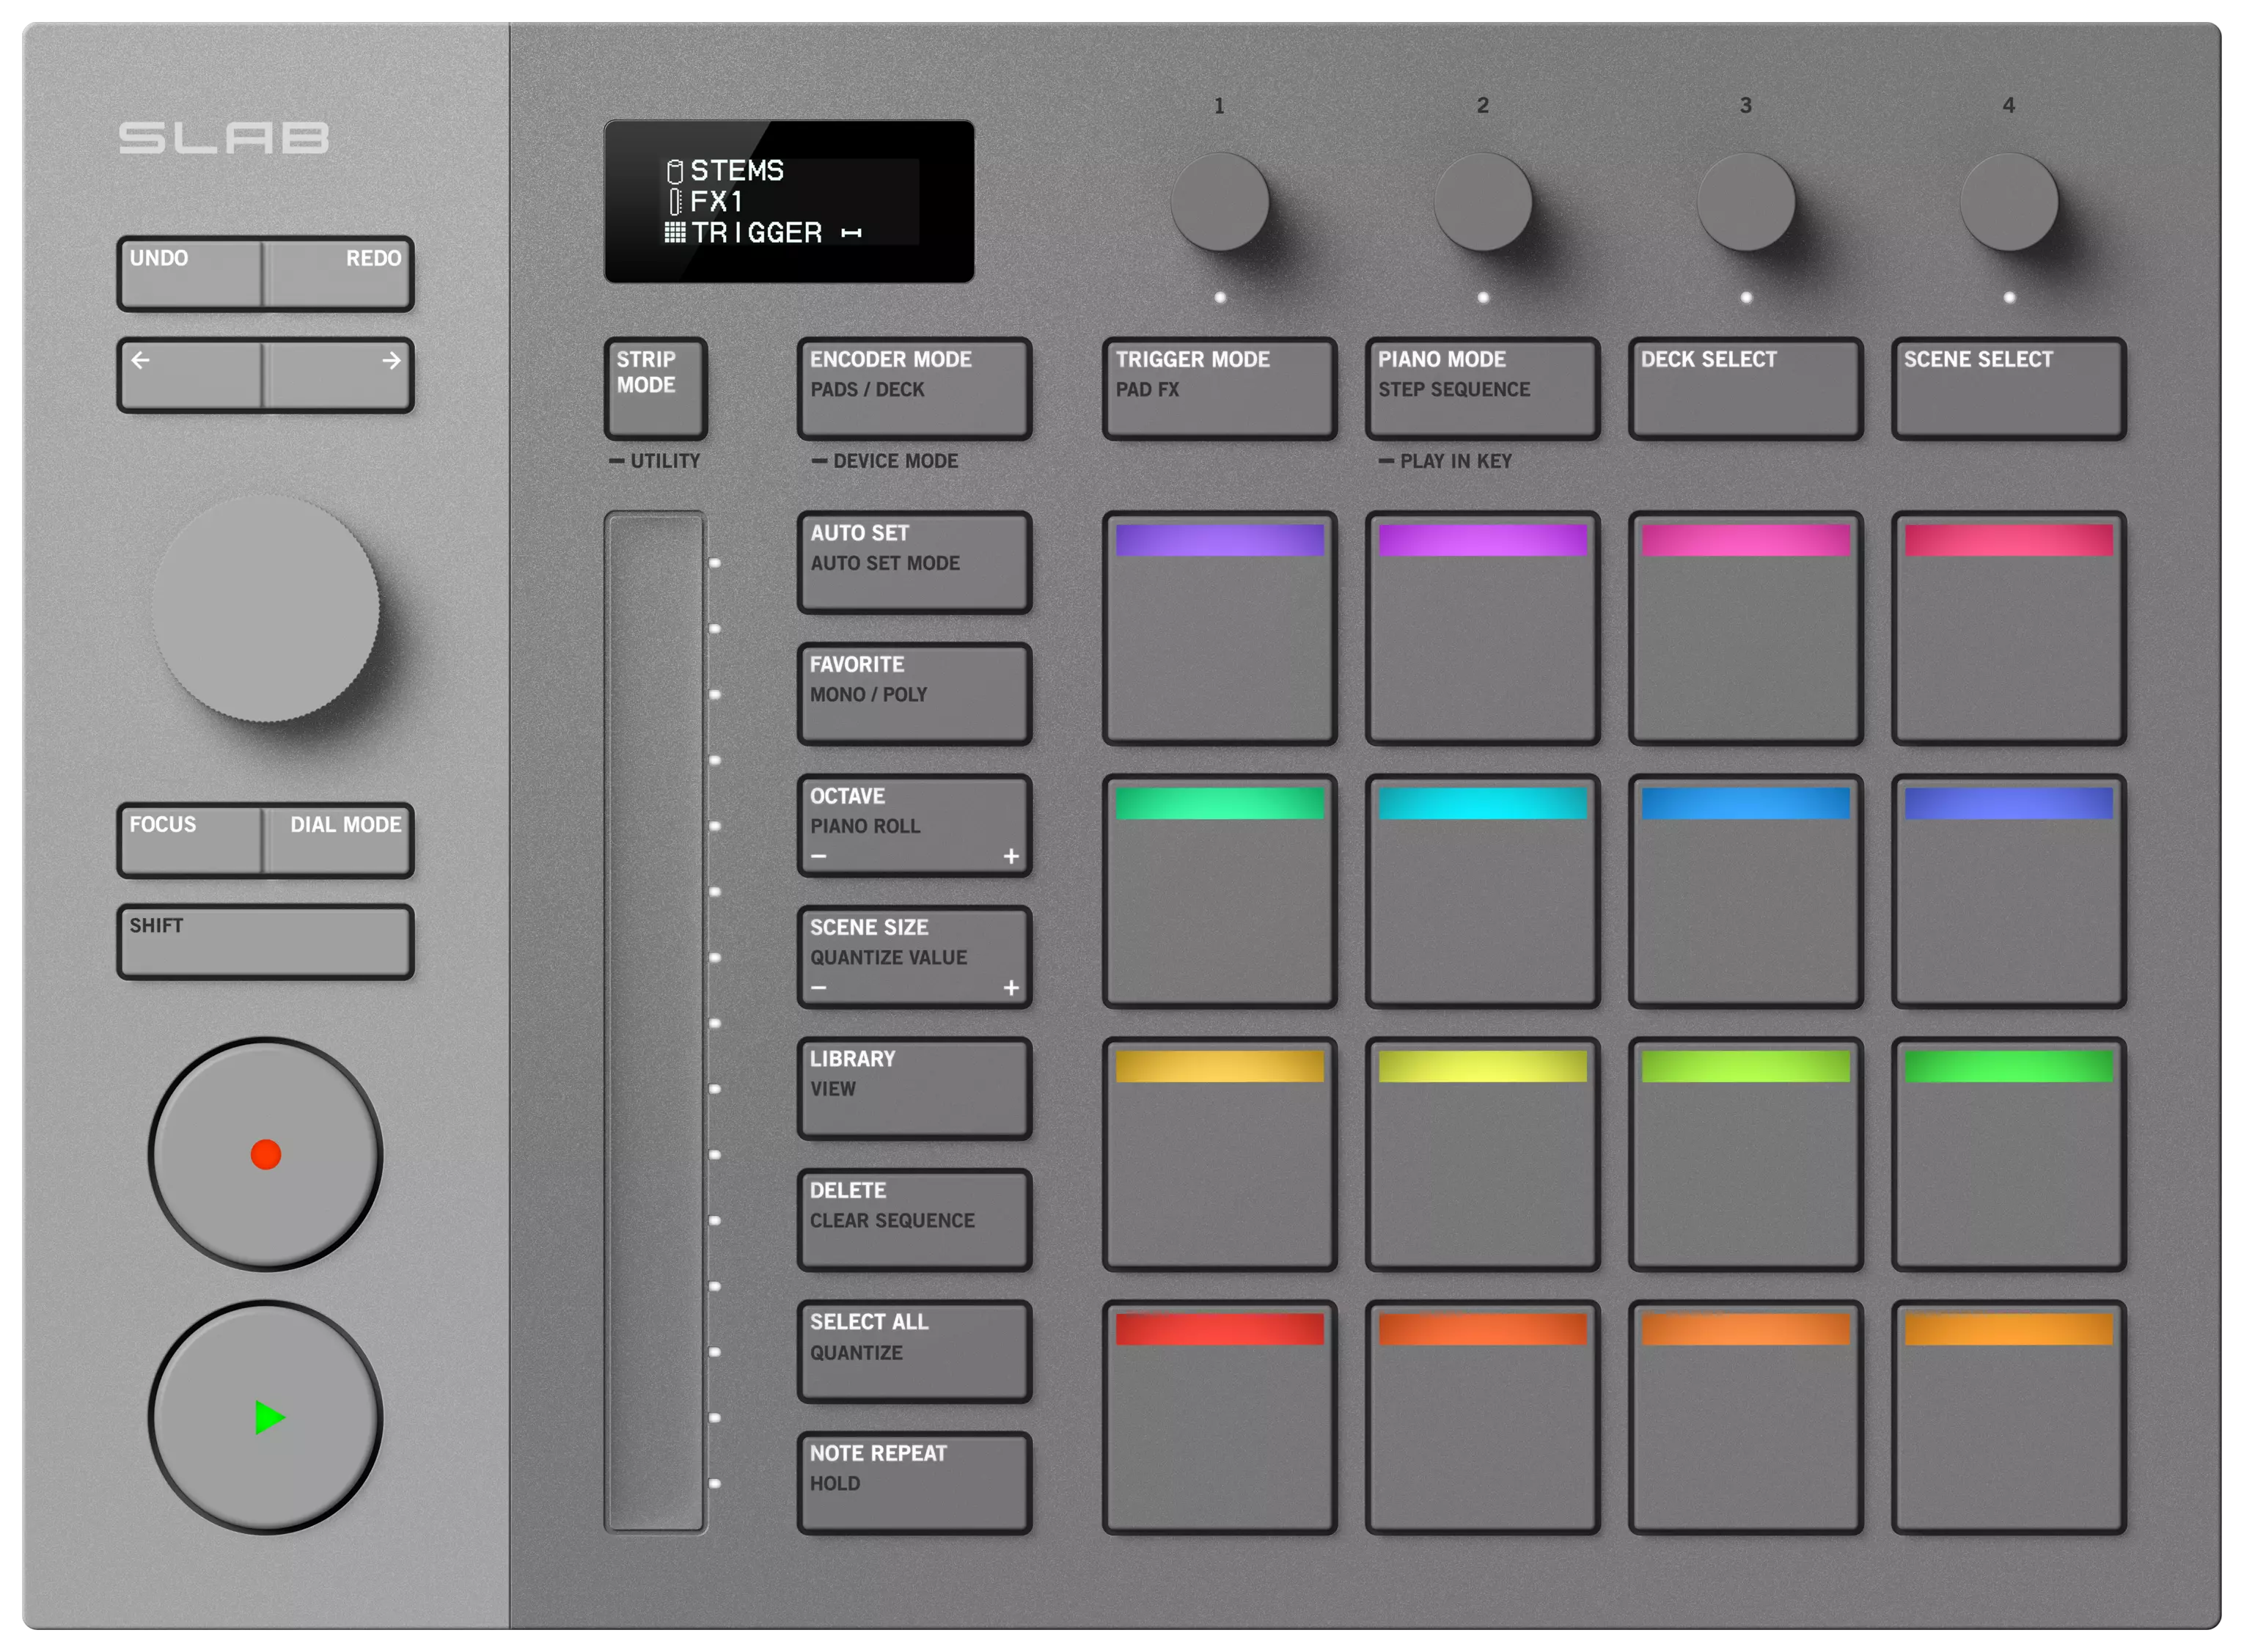Click the pad grid icon beside TRIGGER
This screenshot has width=2244, height=1652.
pyautogui.click(x=675, y=233)
